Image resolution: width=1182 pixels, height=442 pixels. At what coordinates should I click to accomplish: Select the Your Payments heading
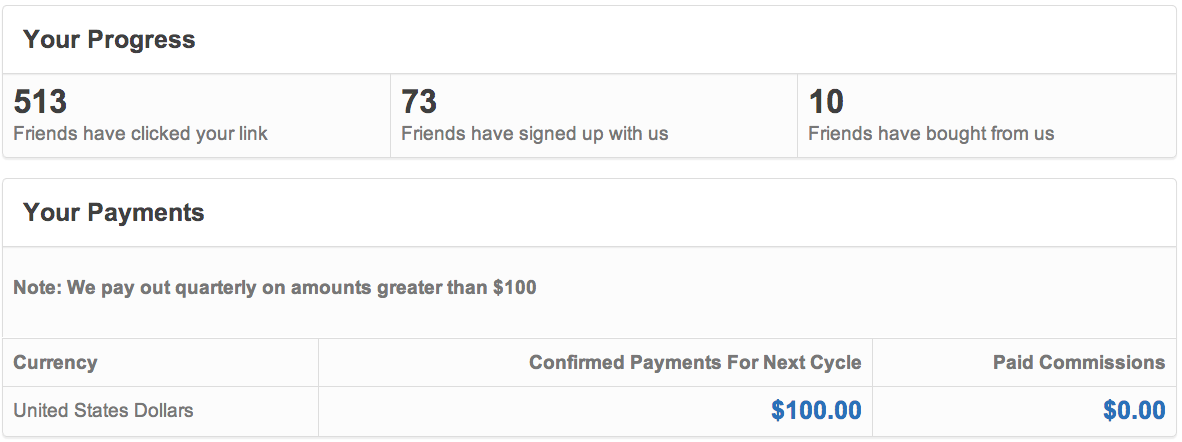[x=114, y=212]
